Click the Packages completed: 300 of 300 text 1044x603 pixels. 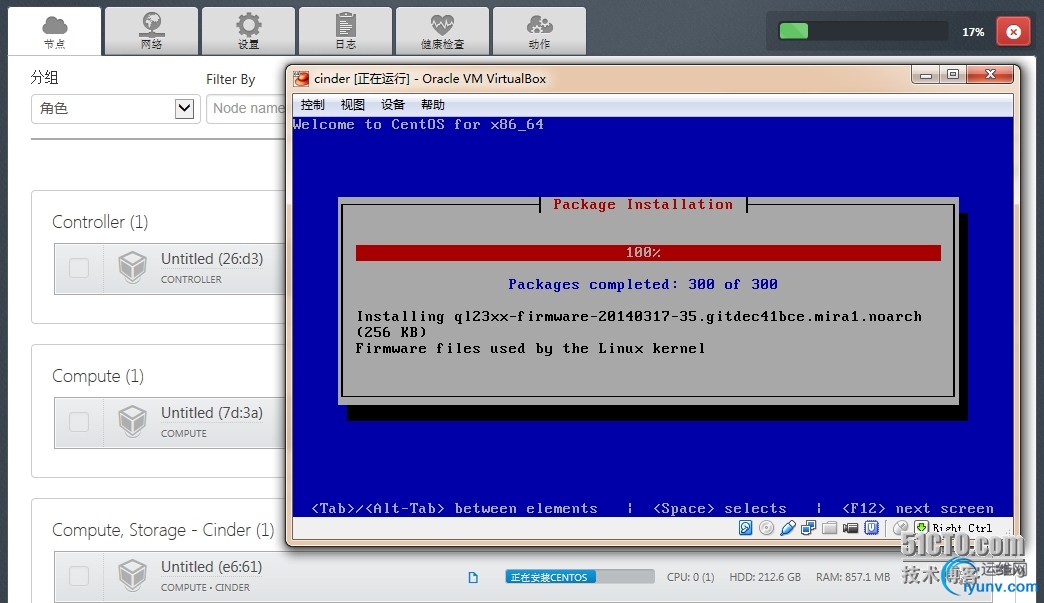point(643,284)
